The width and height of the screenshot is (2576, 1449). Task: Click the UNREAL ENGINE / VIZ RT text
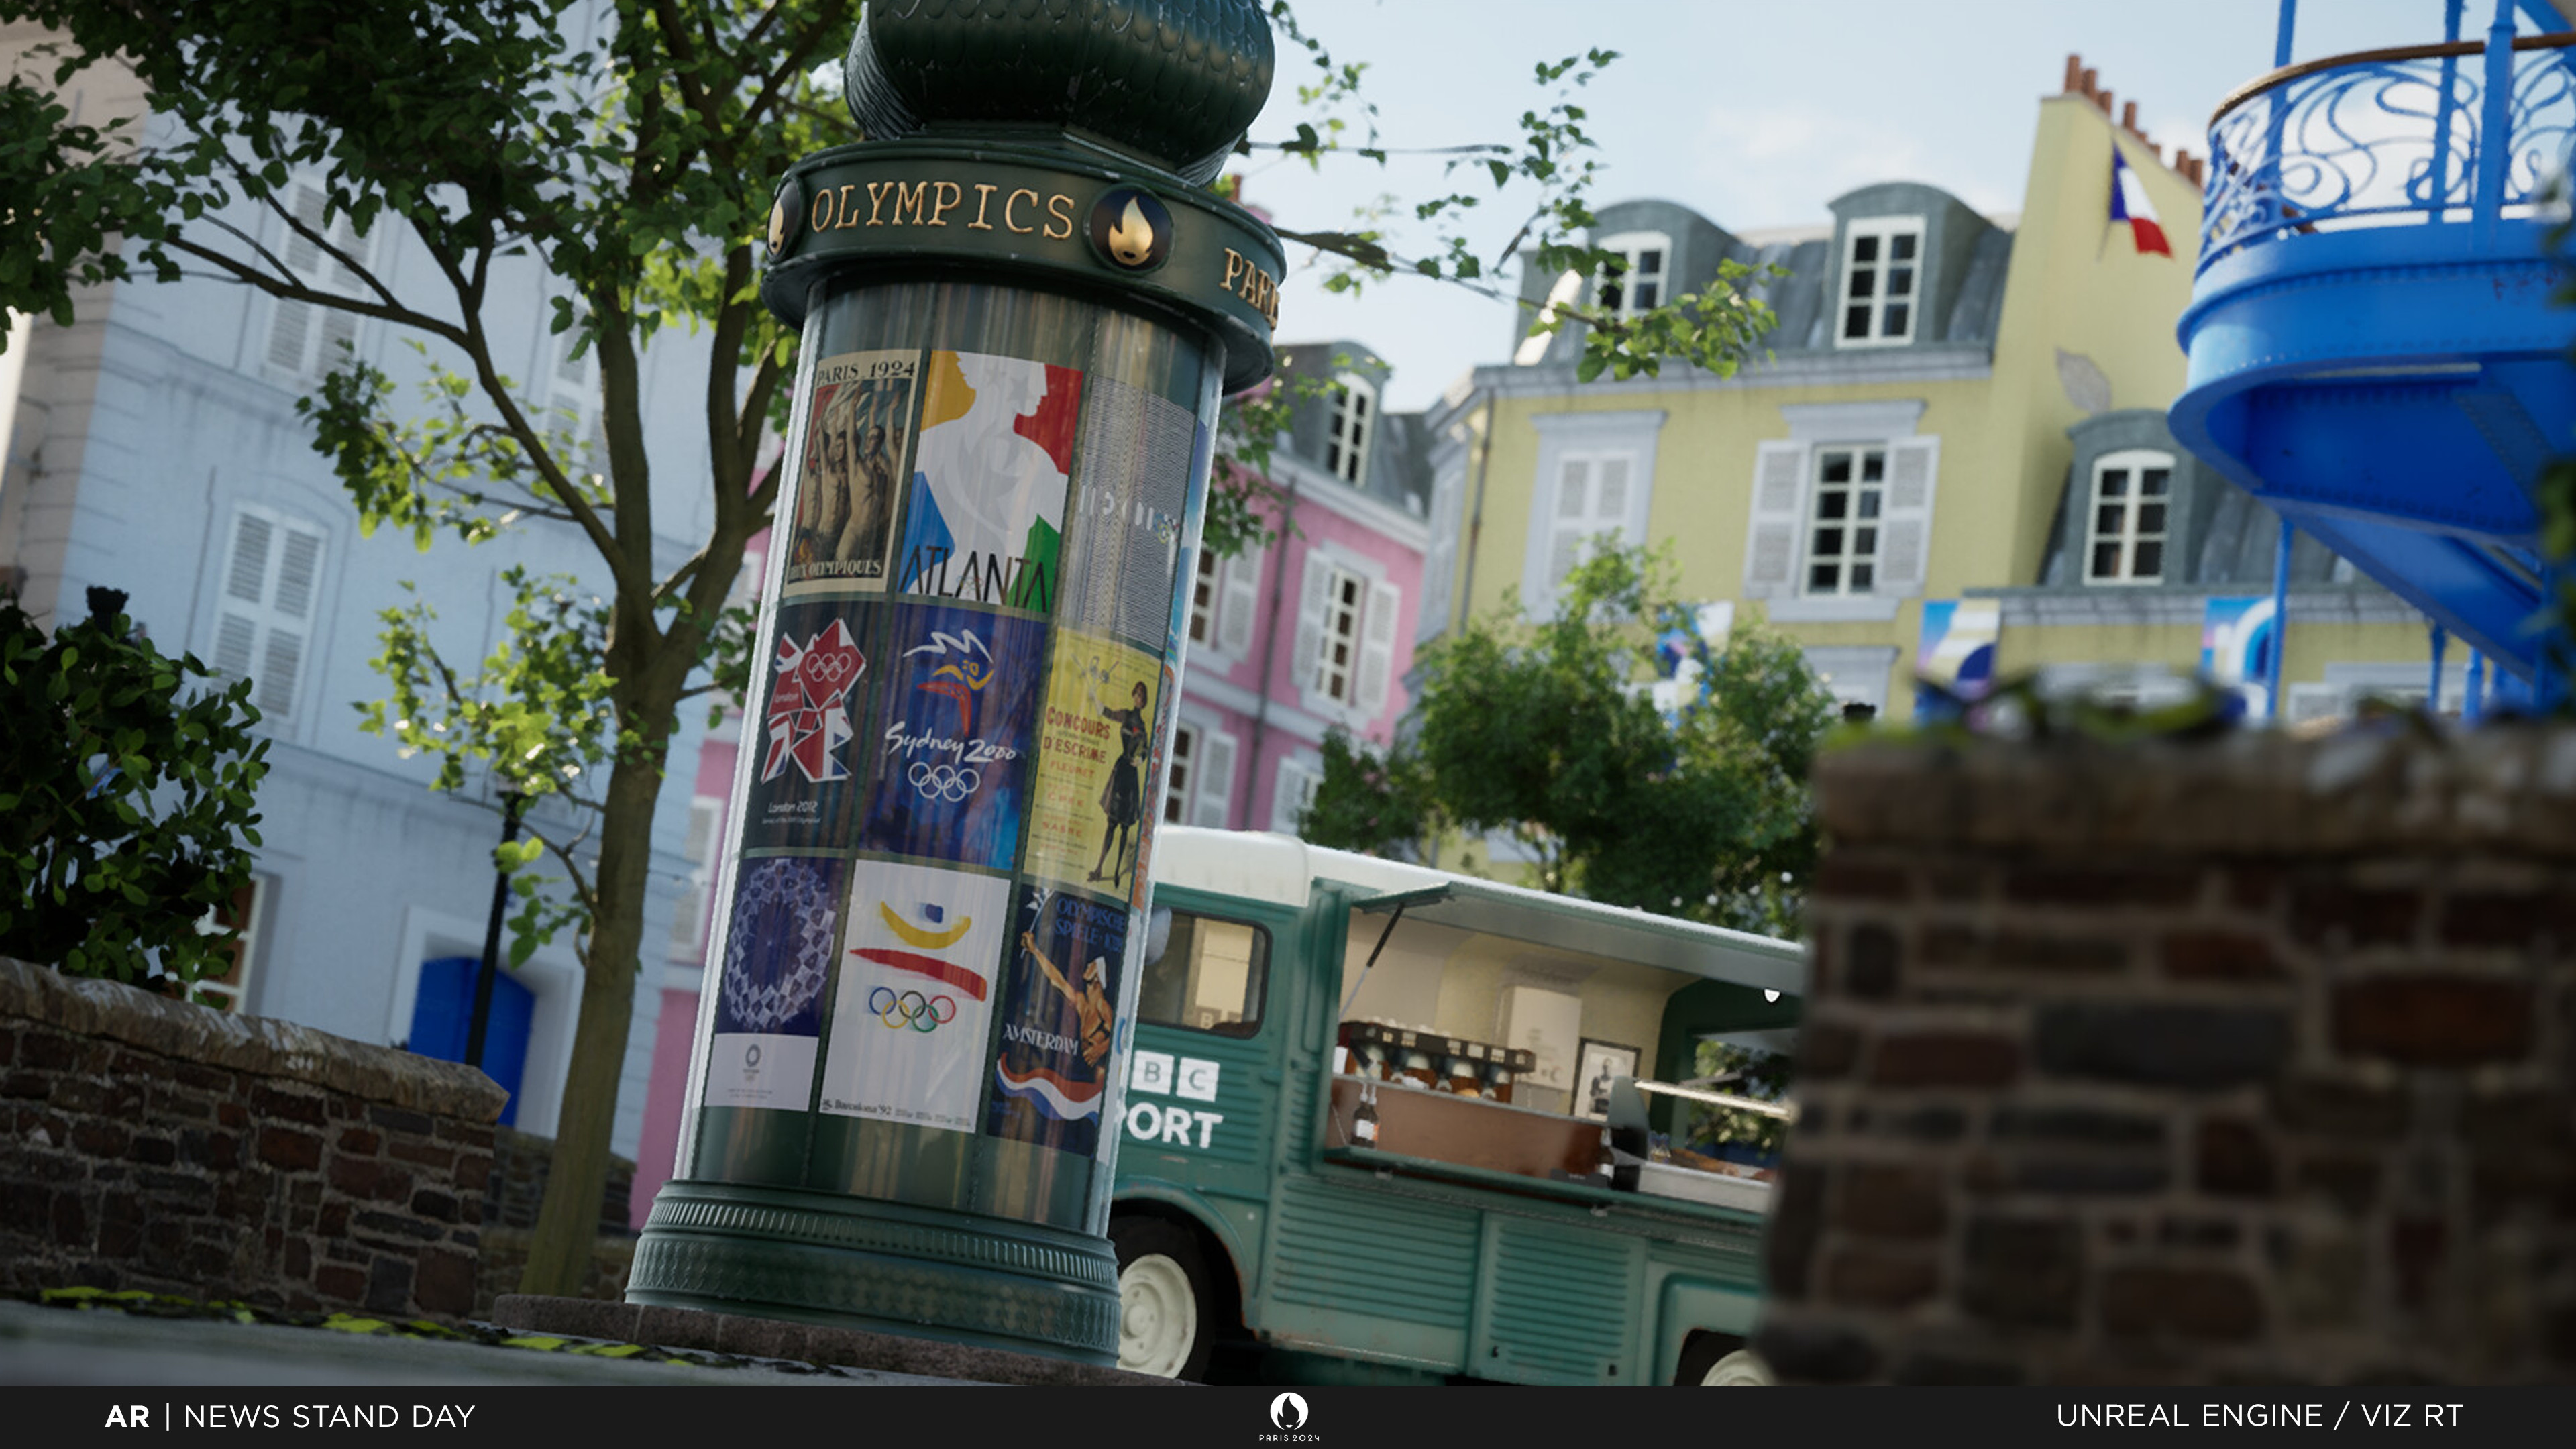pos(2259,1415)
